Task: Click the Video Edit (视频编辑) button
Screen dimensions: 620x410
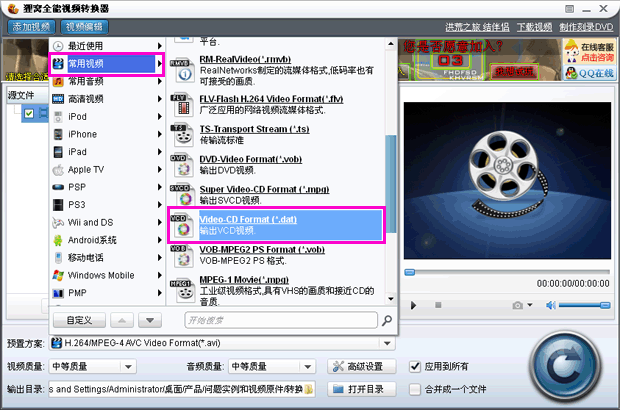Action: click(84, 27)
